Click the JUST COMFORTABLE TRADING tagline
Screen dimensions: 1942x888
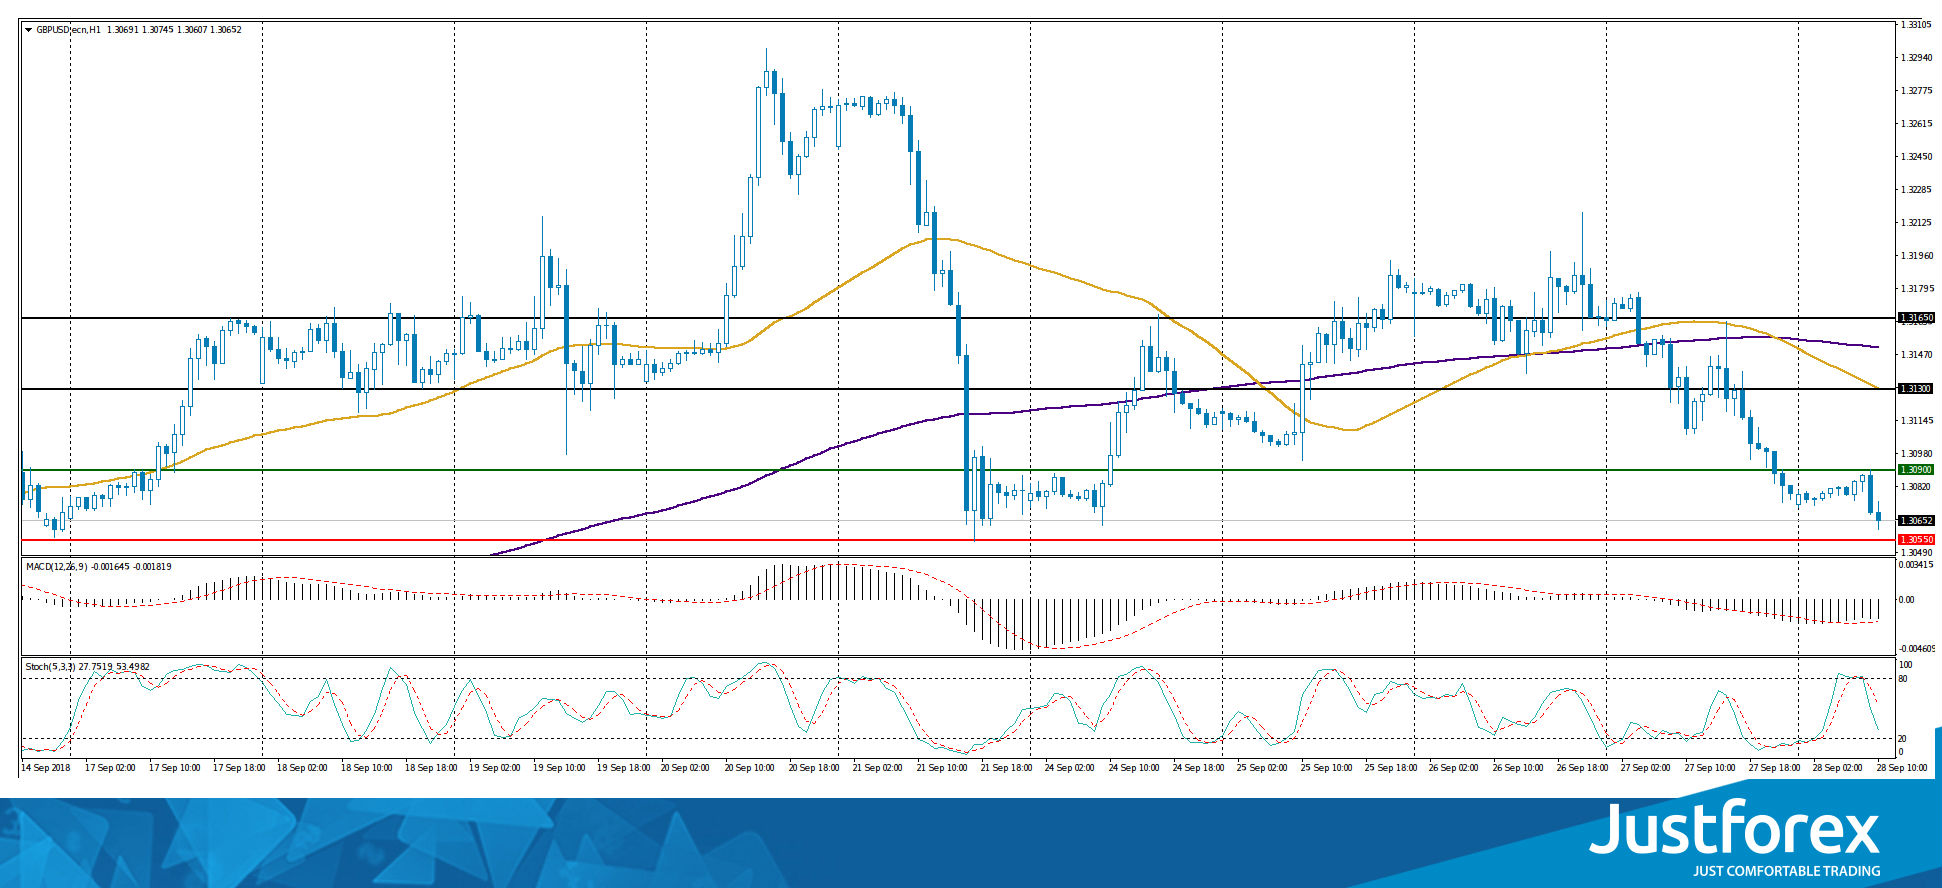pos(1786,871)
